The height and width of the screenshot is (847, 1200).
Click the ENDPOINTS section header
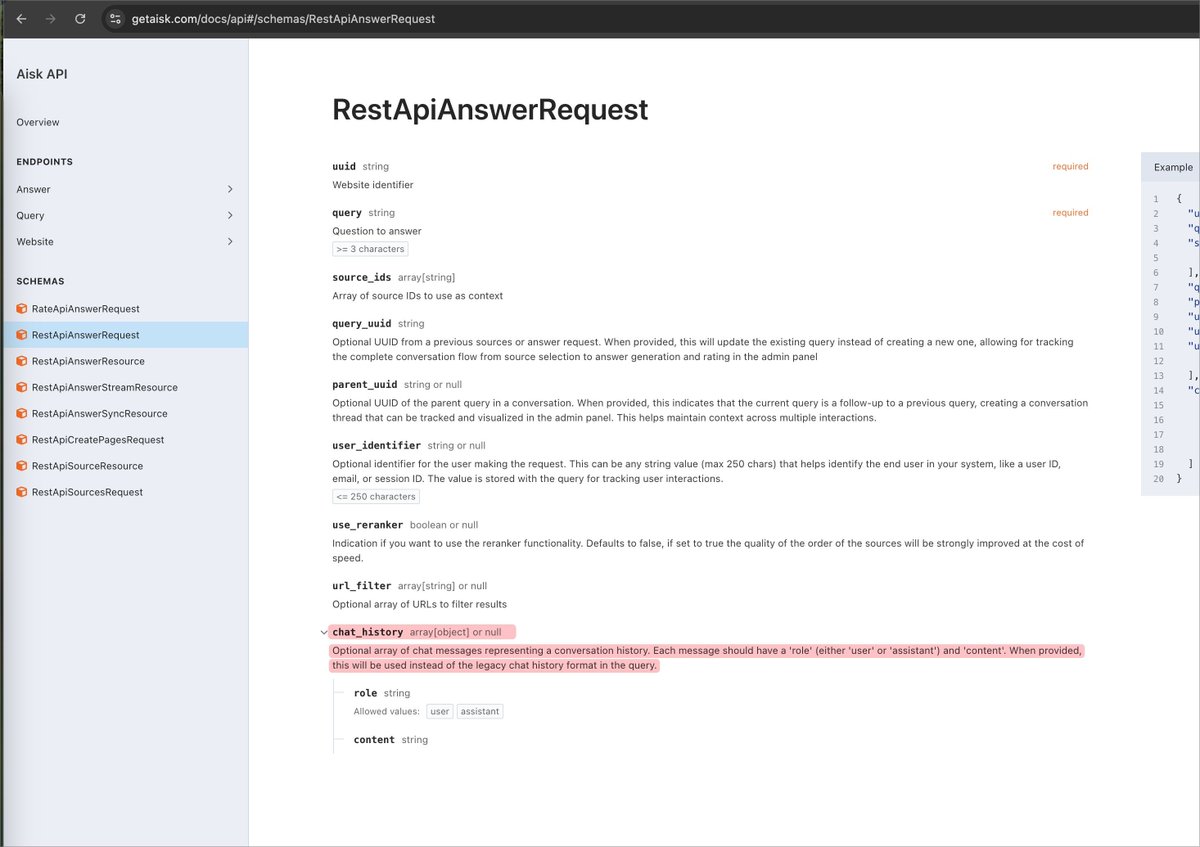(44, 162)
